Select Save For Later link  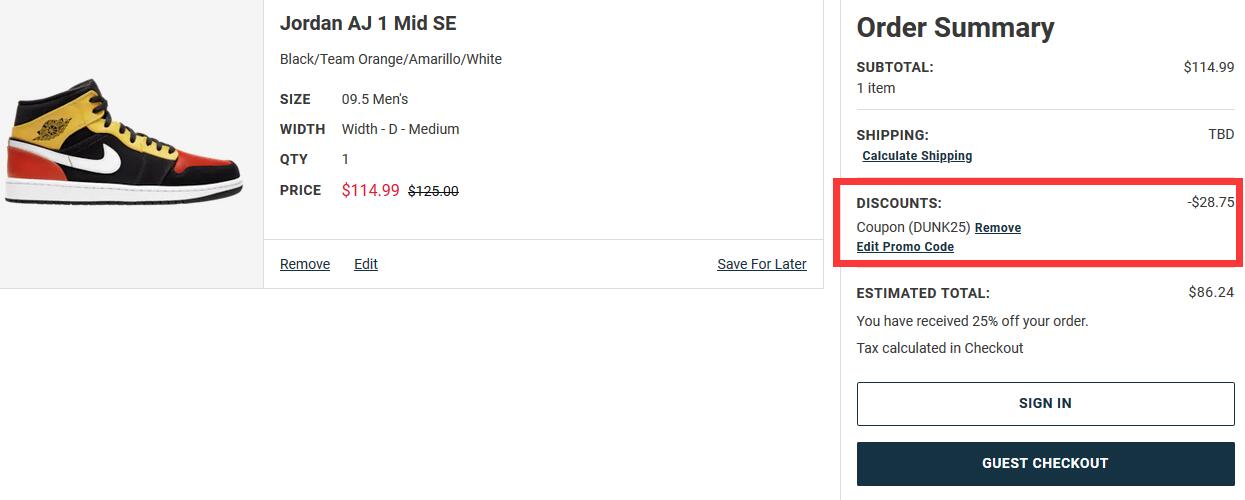pos(762,264)
